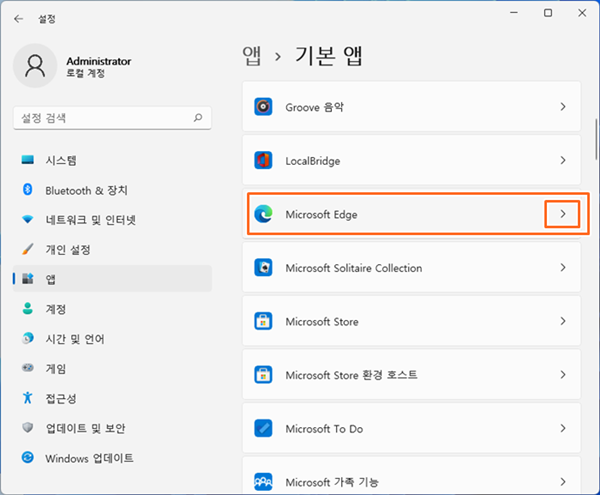This screenshot has width=600, height=495.
Task: Click the LocalBridge label
Action: click(313, 161)
